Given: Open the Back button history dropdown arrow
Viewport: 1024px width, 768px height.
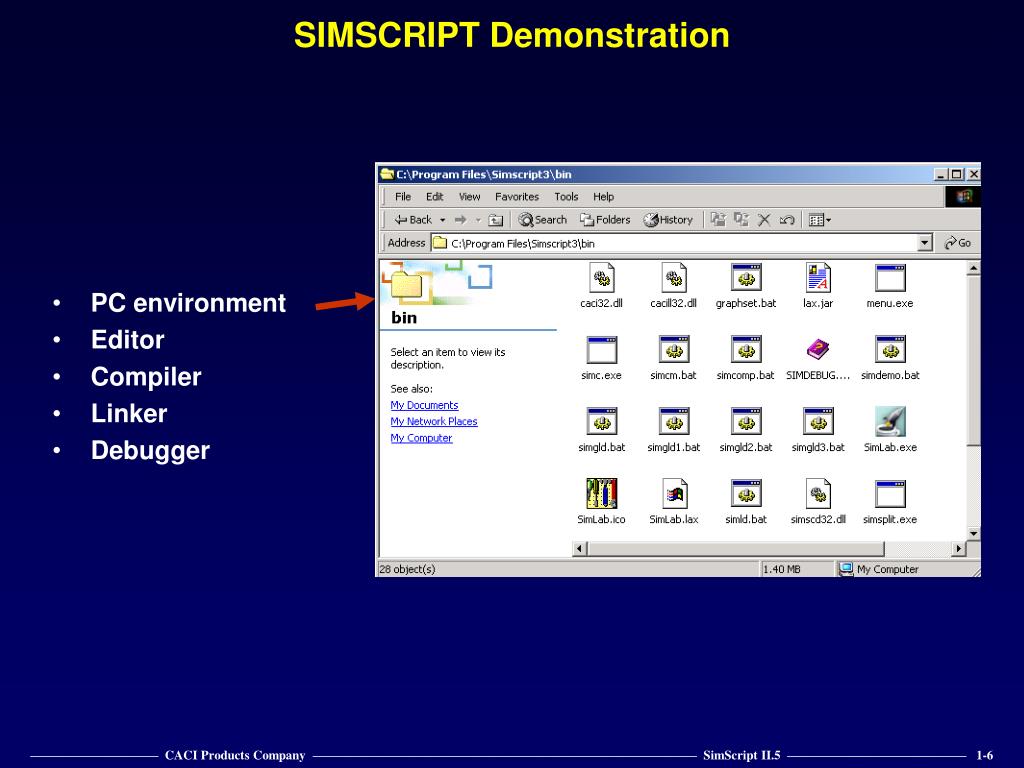Looking at the screenshot, I should [x=442, y=220].
